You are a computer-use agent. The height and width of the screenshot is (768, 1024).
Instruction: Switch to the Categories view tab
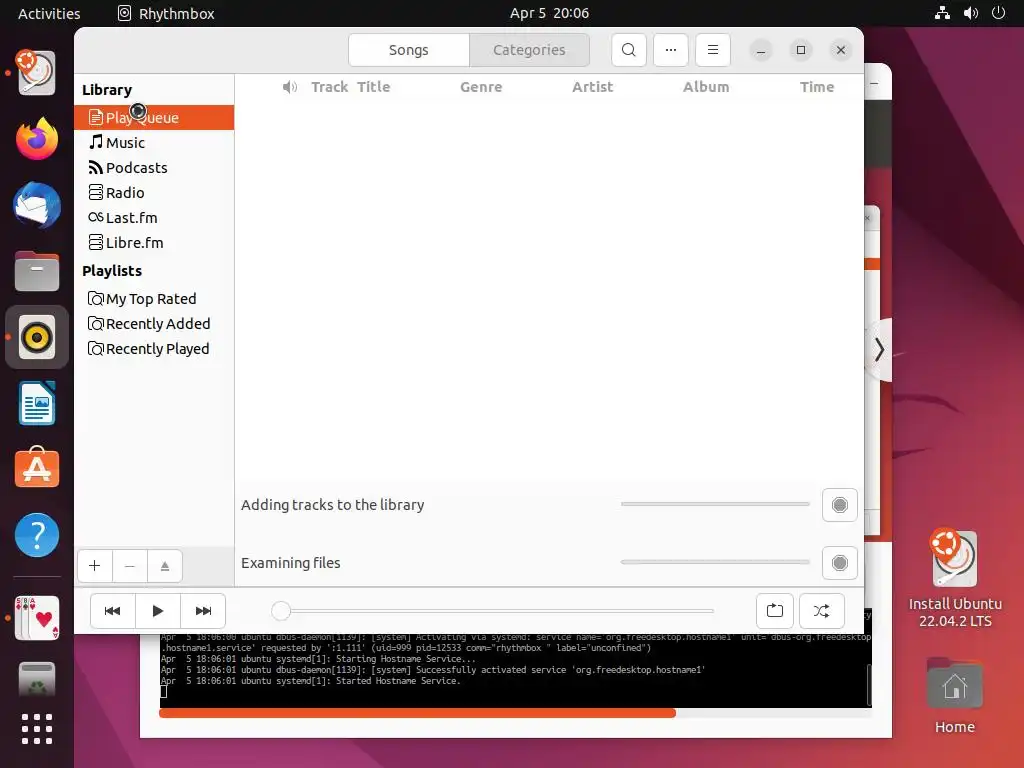pos(529,50)
